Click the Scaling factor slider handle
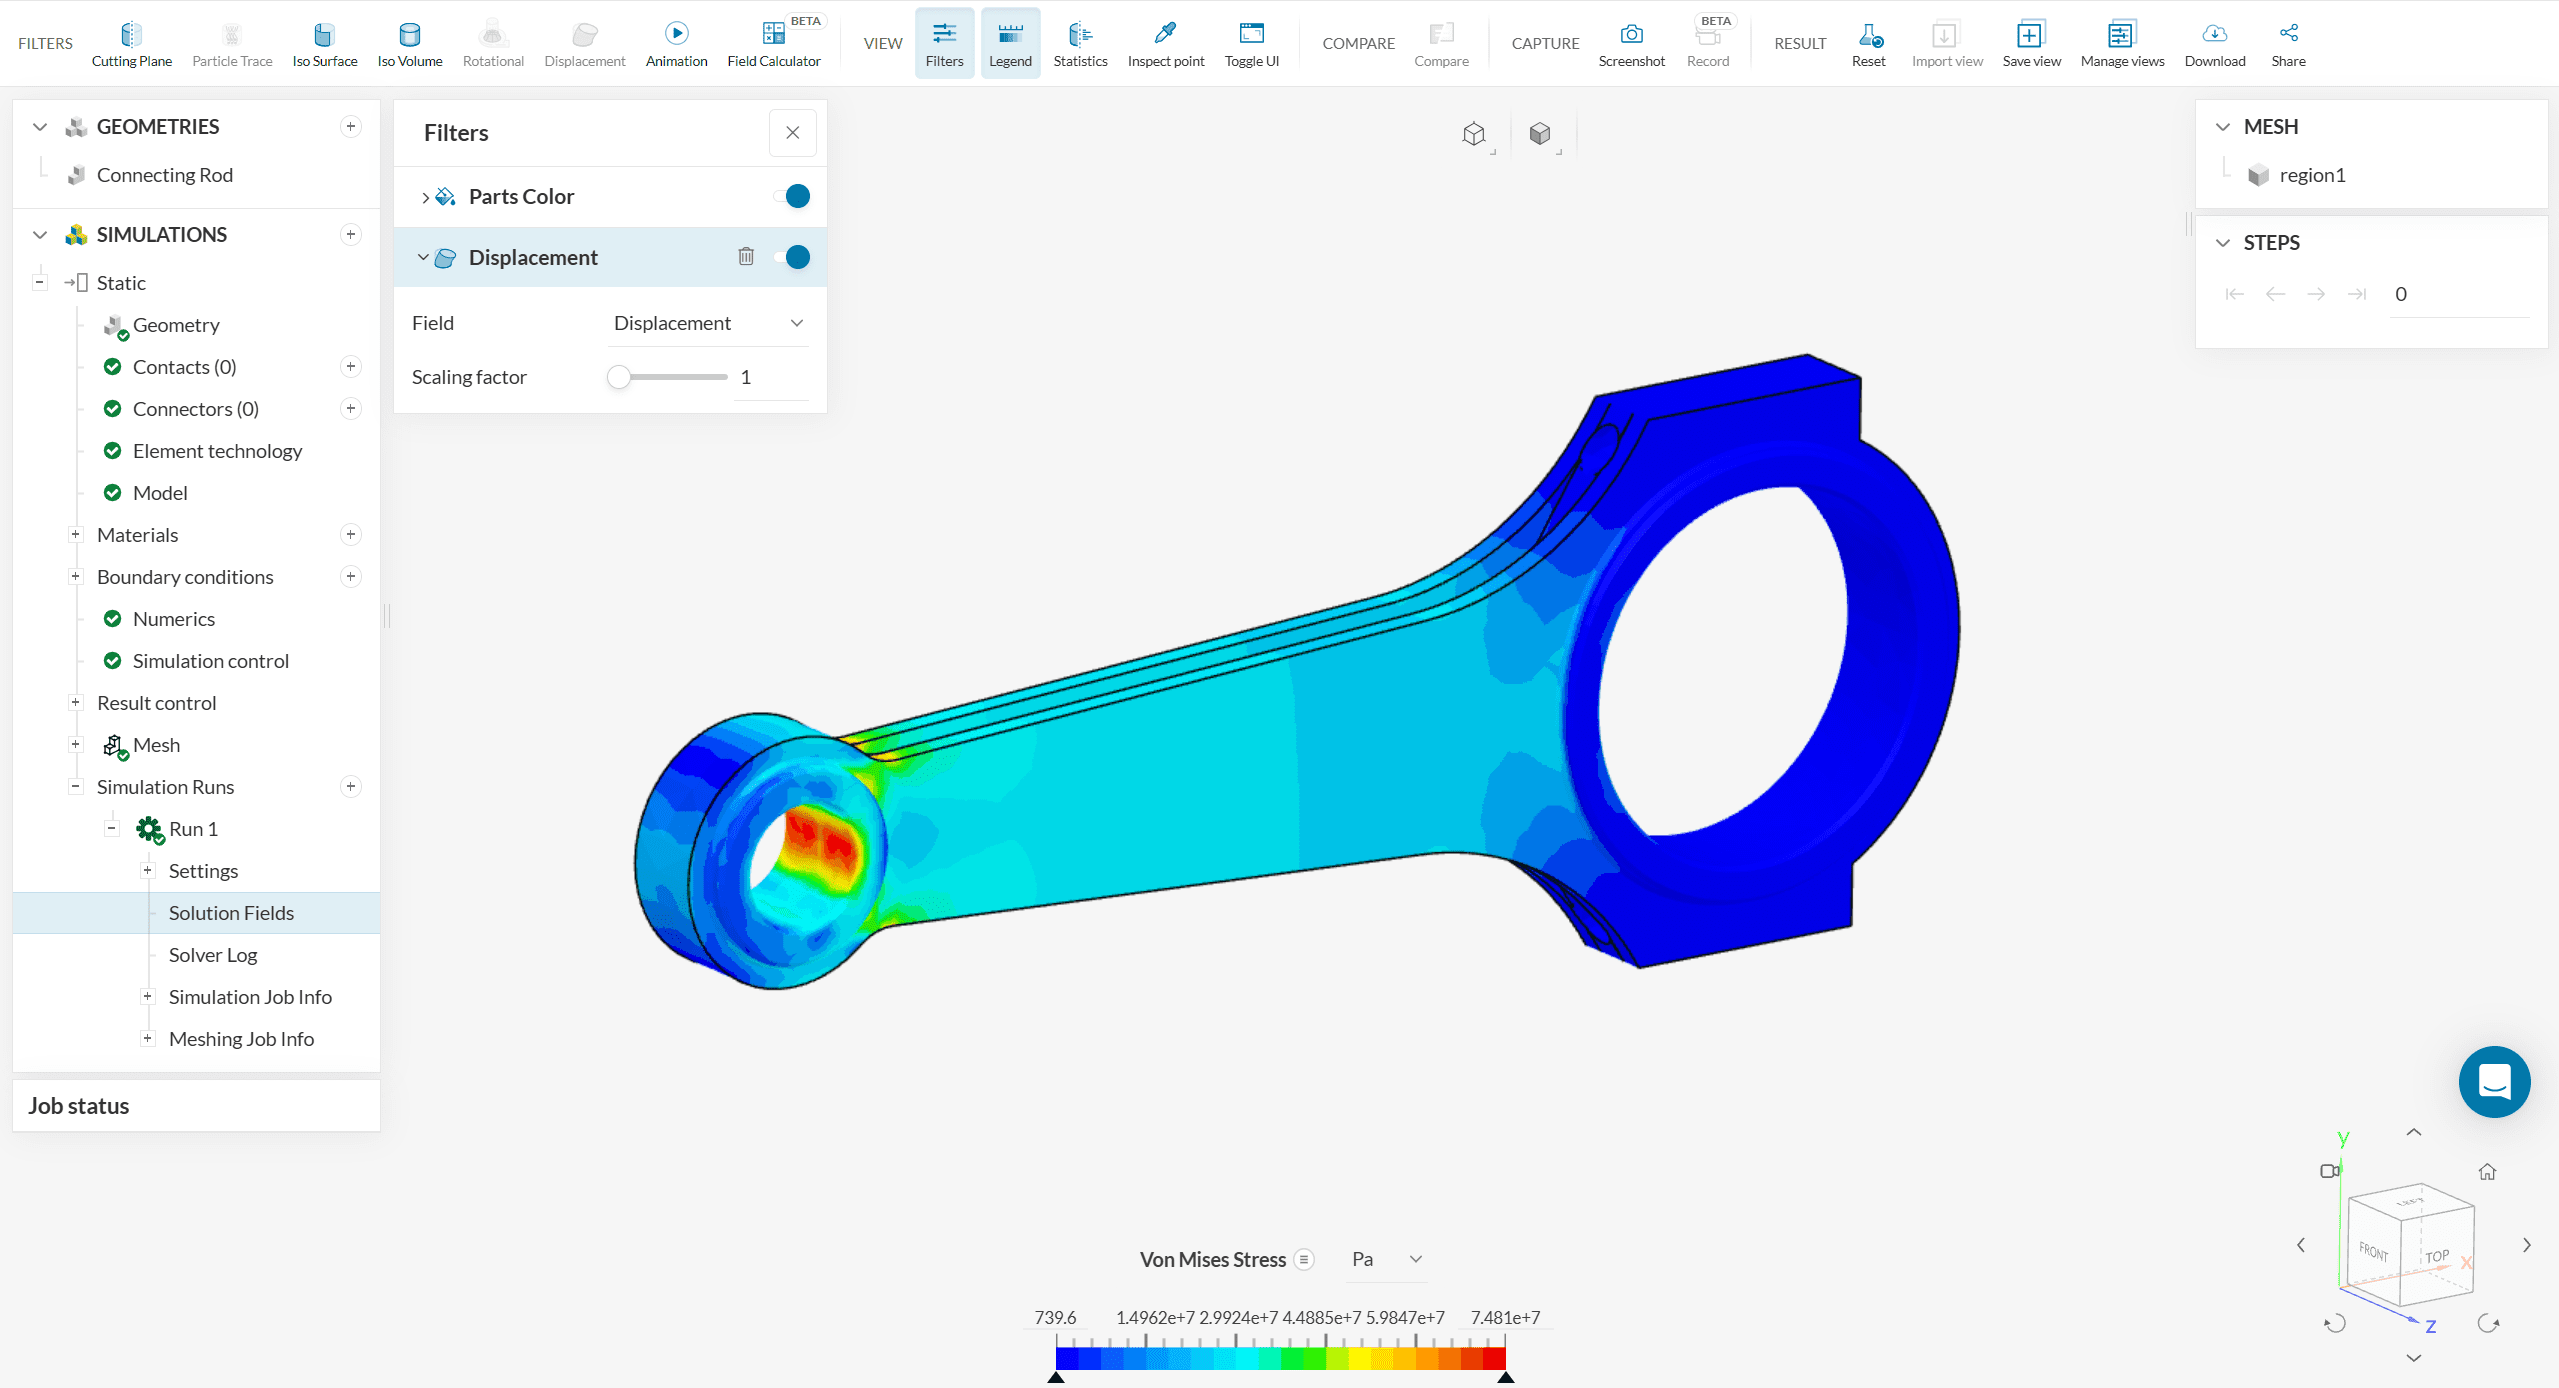 tap(619, 377)
